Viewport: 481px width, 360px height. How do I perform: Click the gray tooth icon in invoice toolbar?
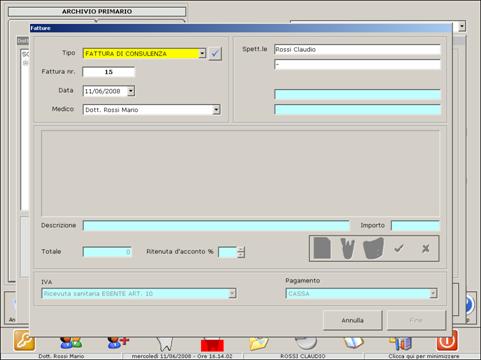click(x=348, y=248)
